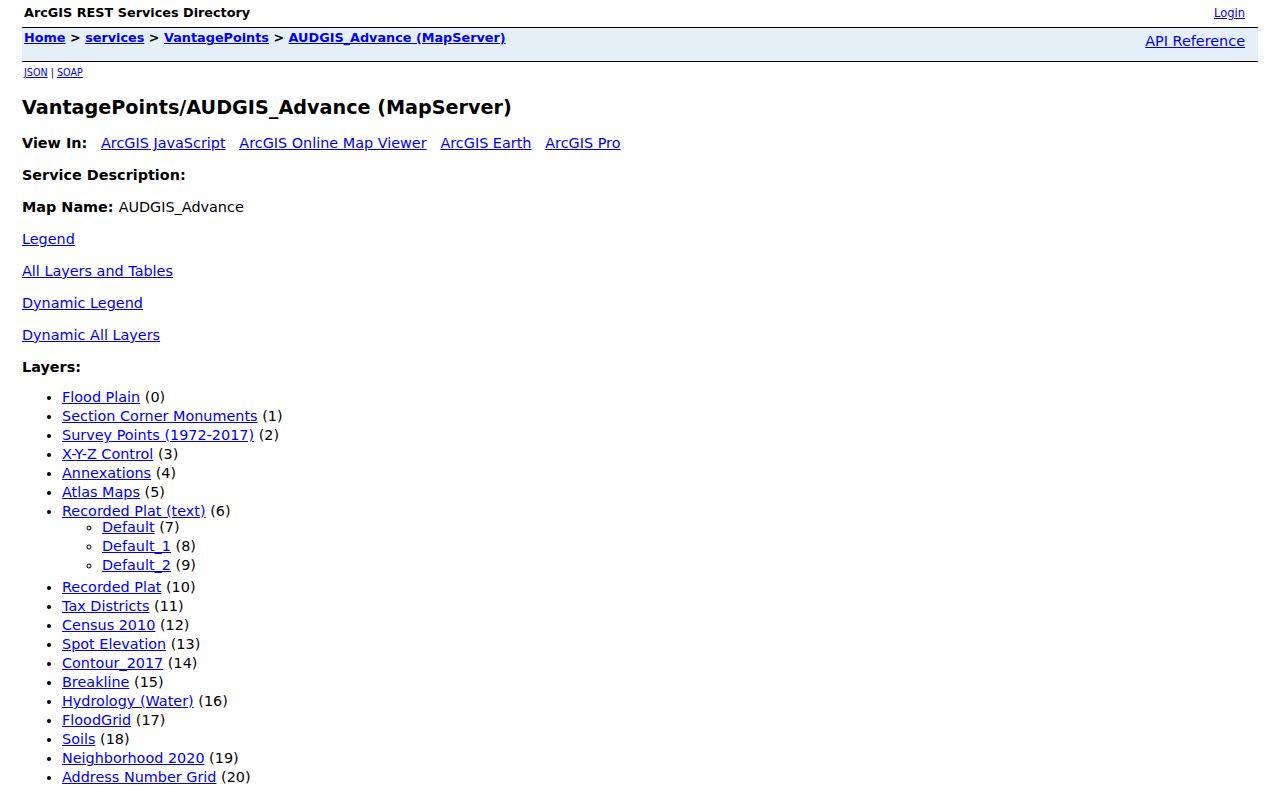View in ArcGIS JavaScript
The height and width of the screenshot is (800, 1280).
163,143
